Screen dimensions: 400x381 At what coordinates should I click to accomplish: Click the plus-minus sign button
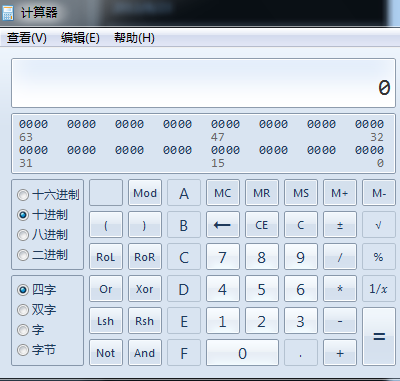(340, 225)
